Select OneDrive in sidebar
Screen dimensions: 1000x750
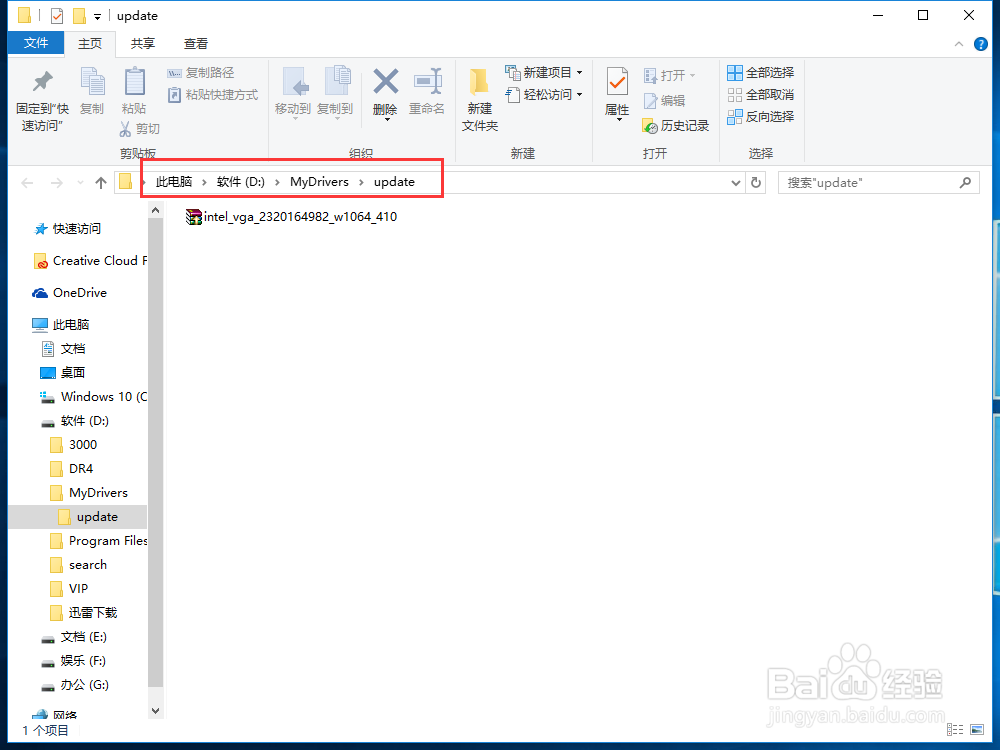tap(70, 293)
